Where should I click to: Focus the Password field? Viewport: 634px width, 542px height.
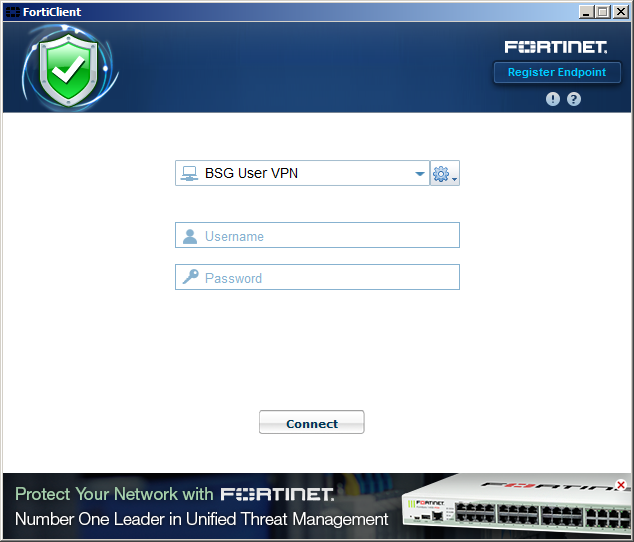(317, 277)
